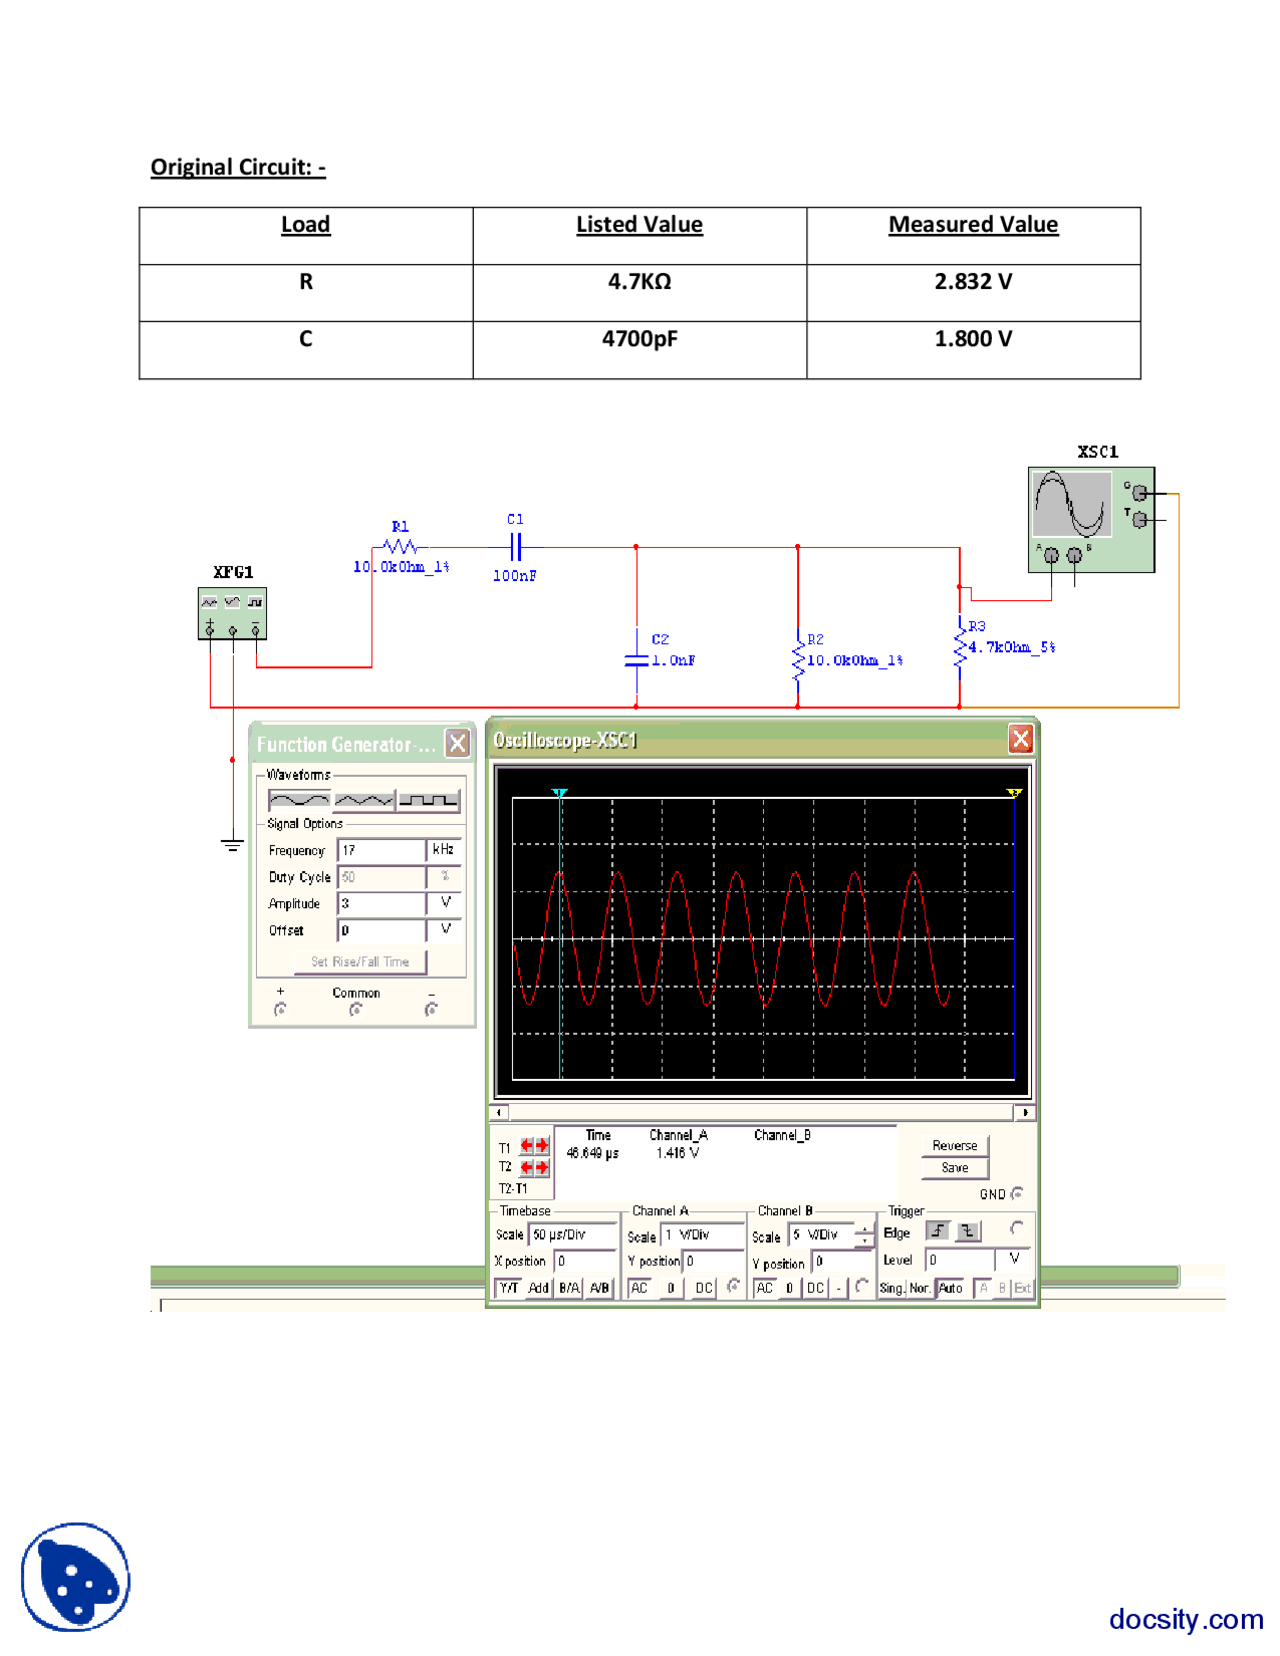Viewport: 1280px width, 1656px height.
Task: Click the Offset value field
Action: (381, 930)
